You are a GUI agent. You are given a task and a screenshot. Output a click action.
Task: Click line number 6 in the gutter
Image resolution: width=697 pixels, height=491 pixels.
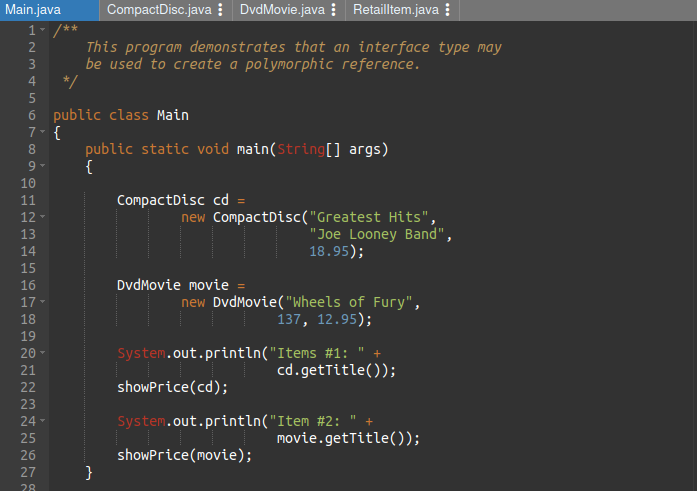(31, 115)
